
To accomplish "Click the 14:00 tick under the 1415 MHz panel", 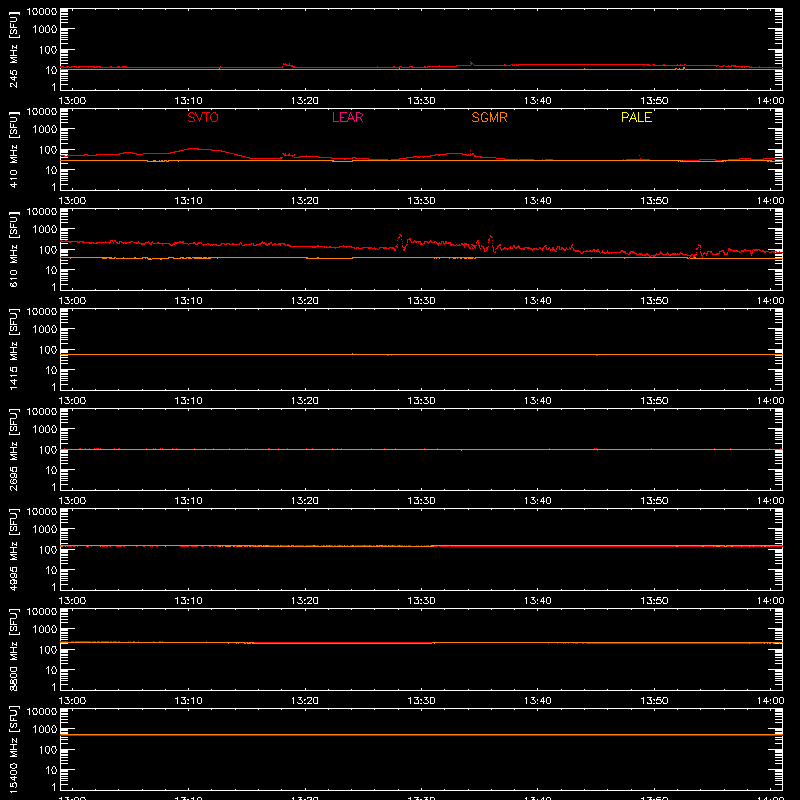I will point(770,401).
